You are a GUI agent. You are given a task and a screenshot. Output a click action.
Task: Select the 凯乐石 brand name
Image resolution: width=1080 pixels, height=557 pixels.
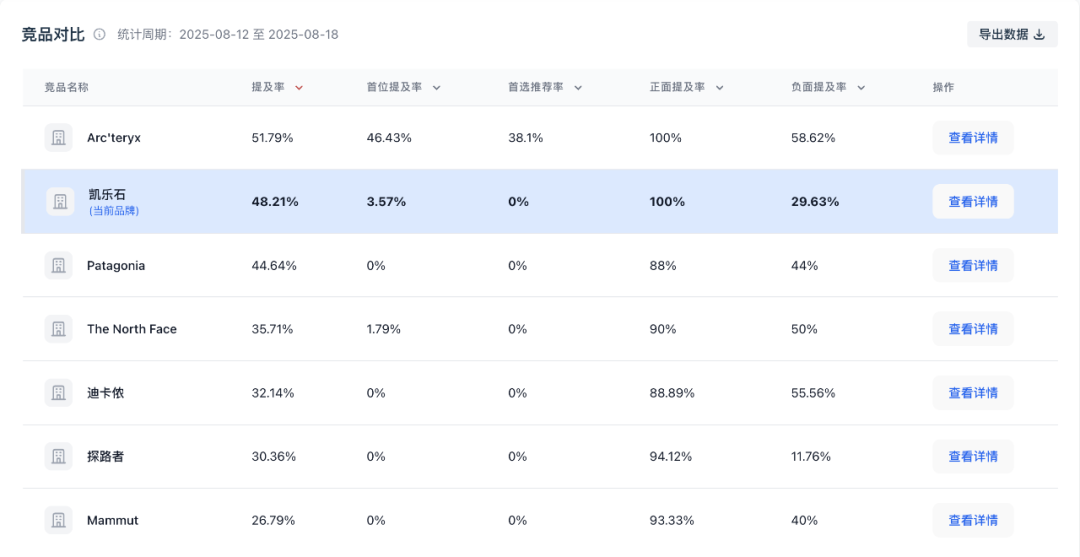[x=107, y=195]
